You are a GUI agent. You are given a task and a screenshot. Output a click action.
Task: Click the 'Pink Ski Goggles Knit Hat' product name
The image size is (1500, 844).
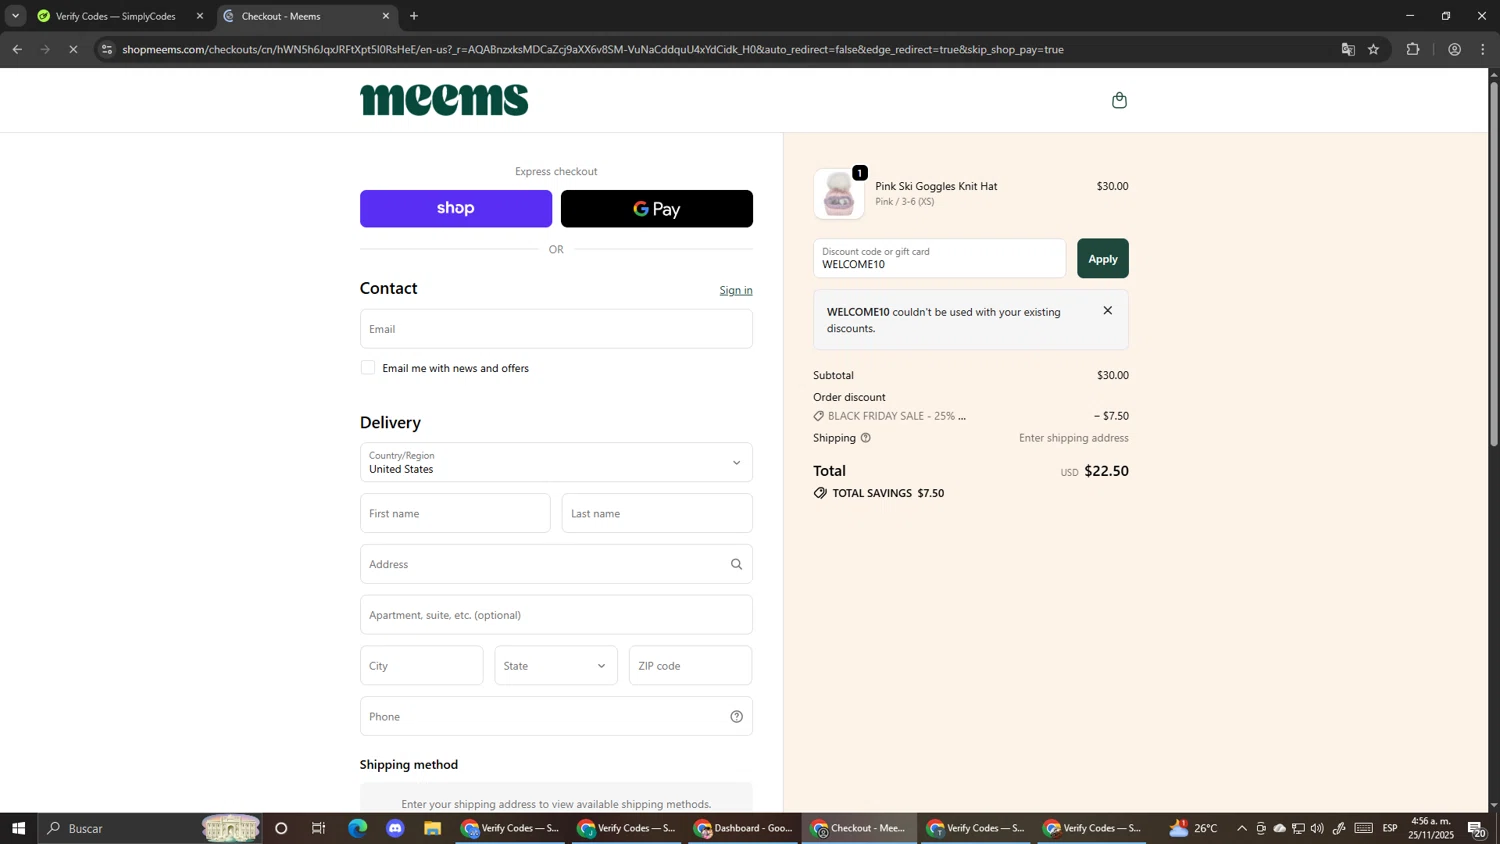click(936, 187)
